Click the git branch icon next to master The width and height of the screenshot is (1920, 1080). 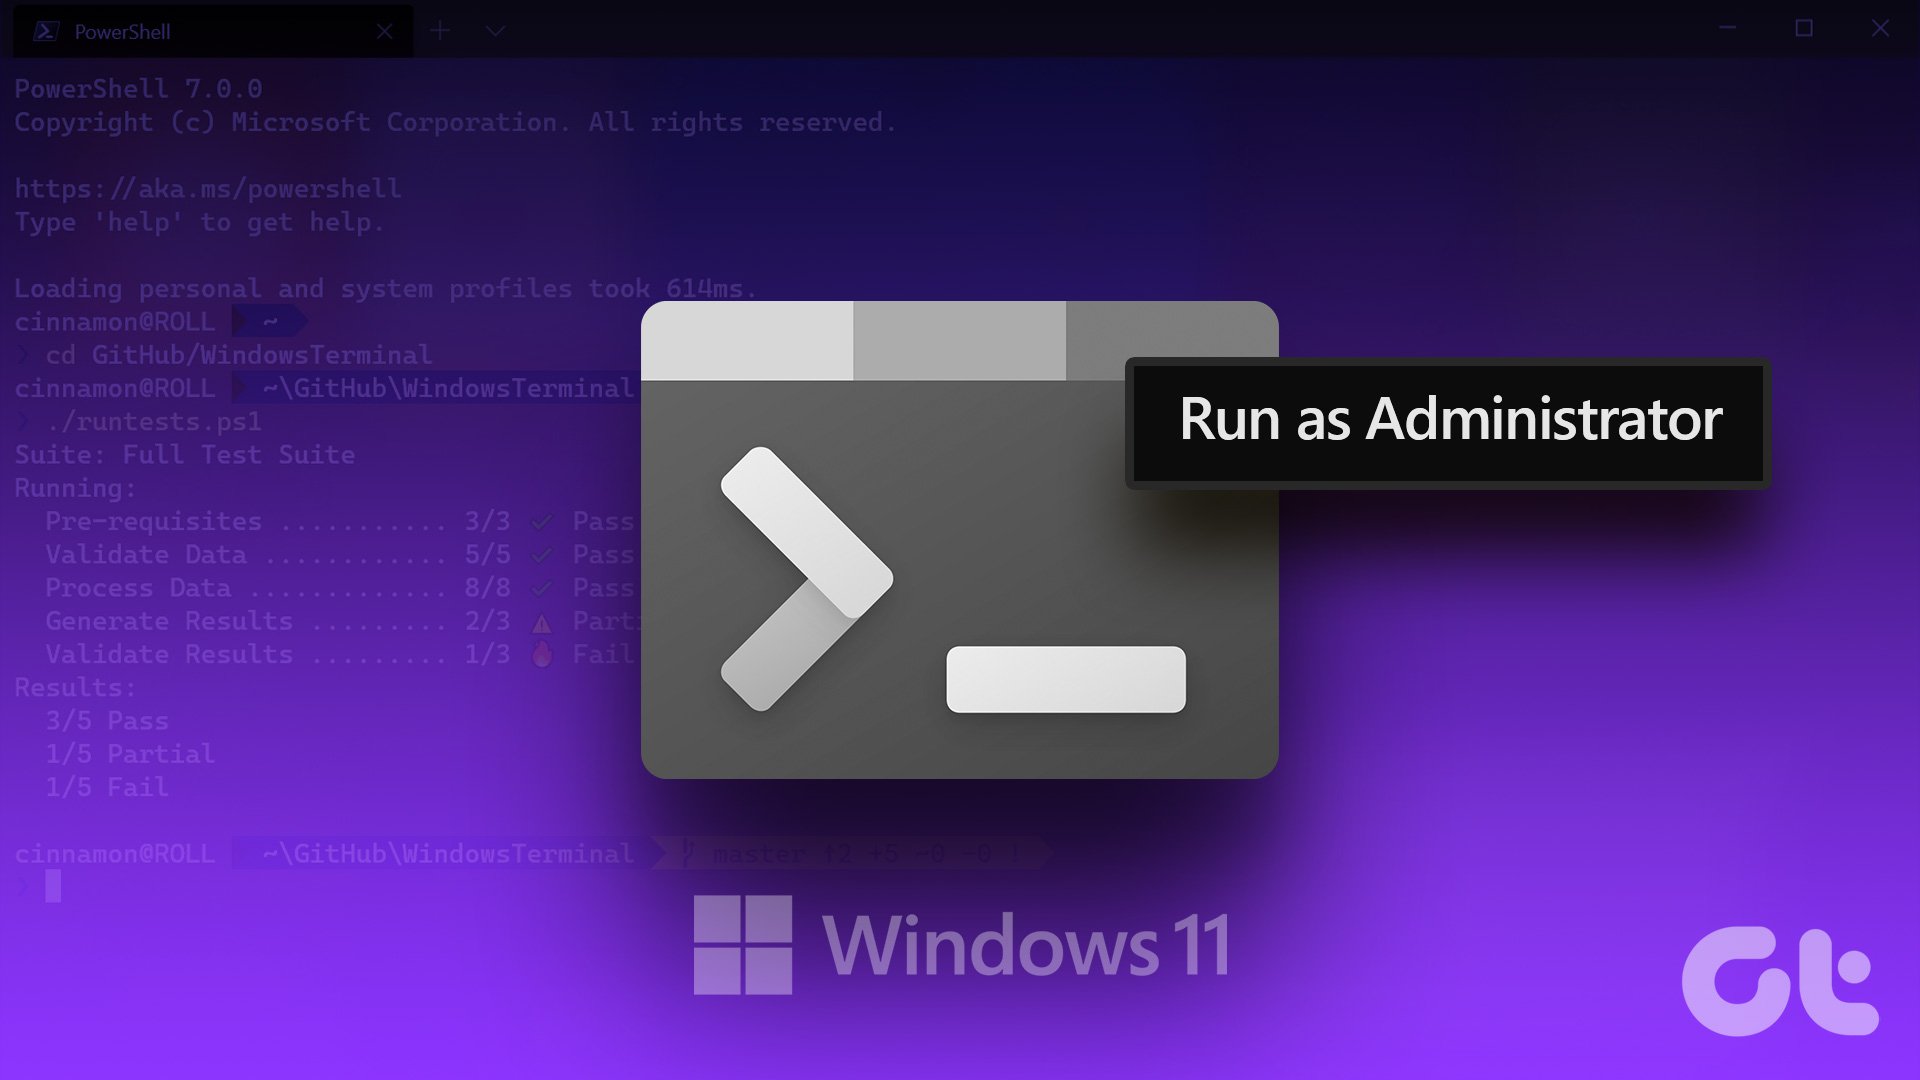tap(687, 853)
